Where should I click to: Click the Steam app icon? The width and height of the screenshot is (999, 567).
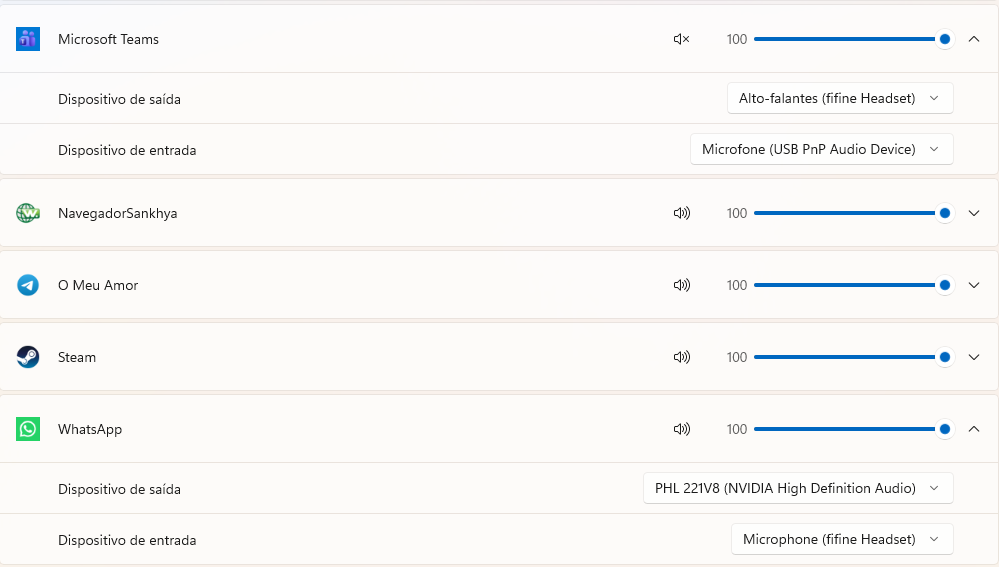[28, 357]
